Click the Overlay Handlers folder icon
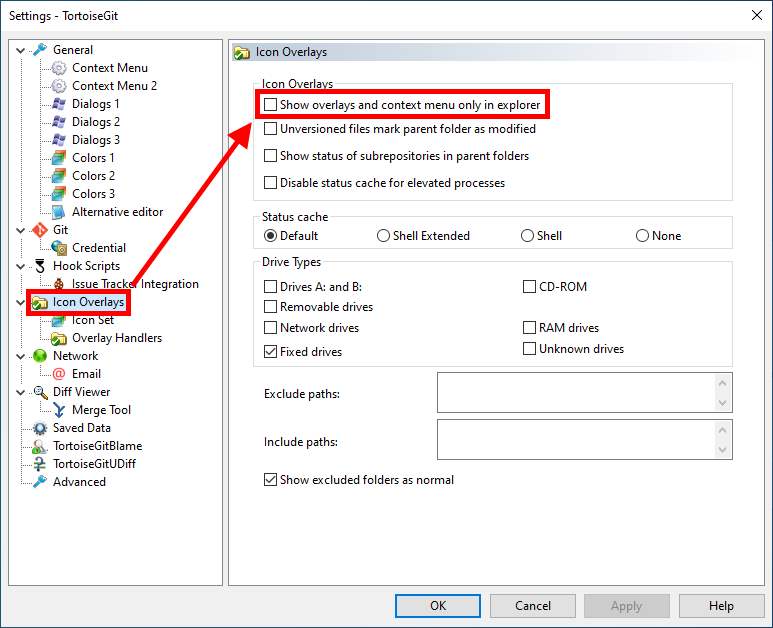Viewport: 773px width, 628px height. (59, 338)
